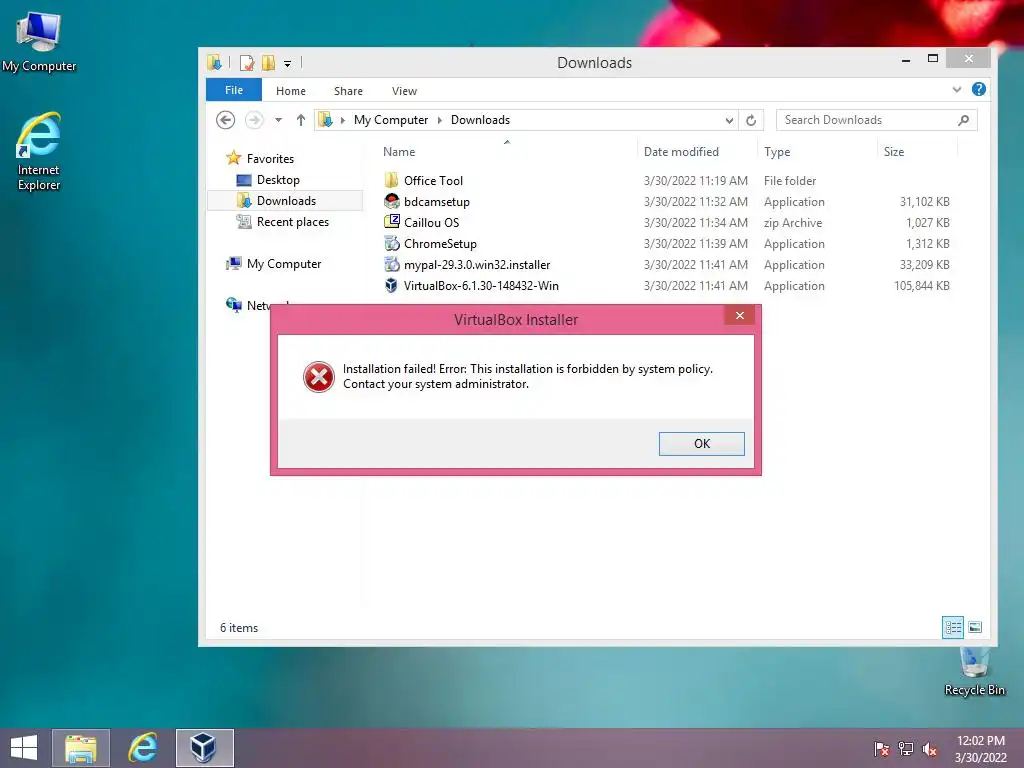Go back with the Back arrow

point(225,120)
